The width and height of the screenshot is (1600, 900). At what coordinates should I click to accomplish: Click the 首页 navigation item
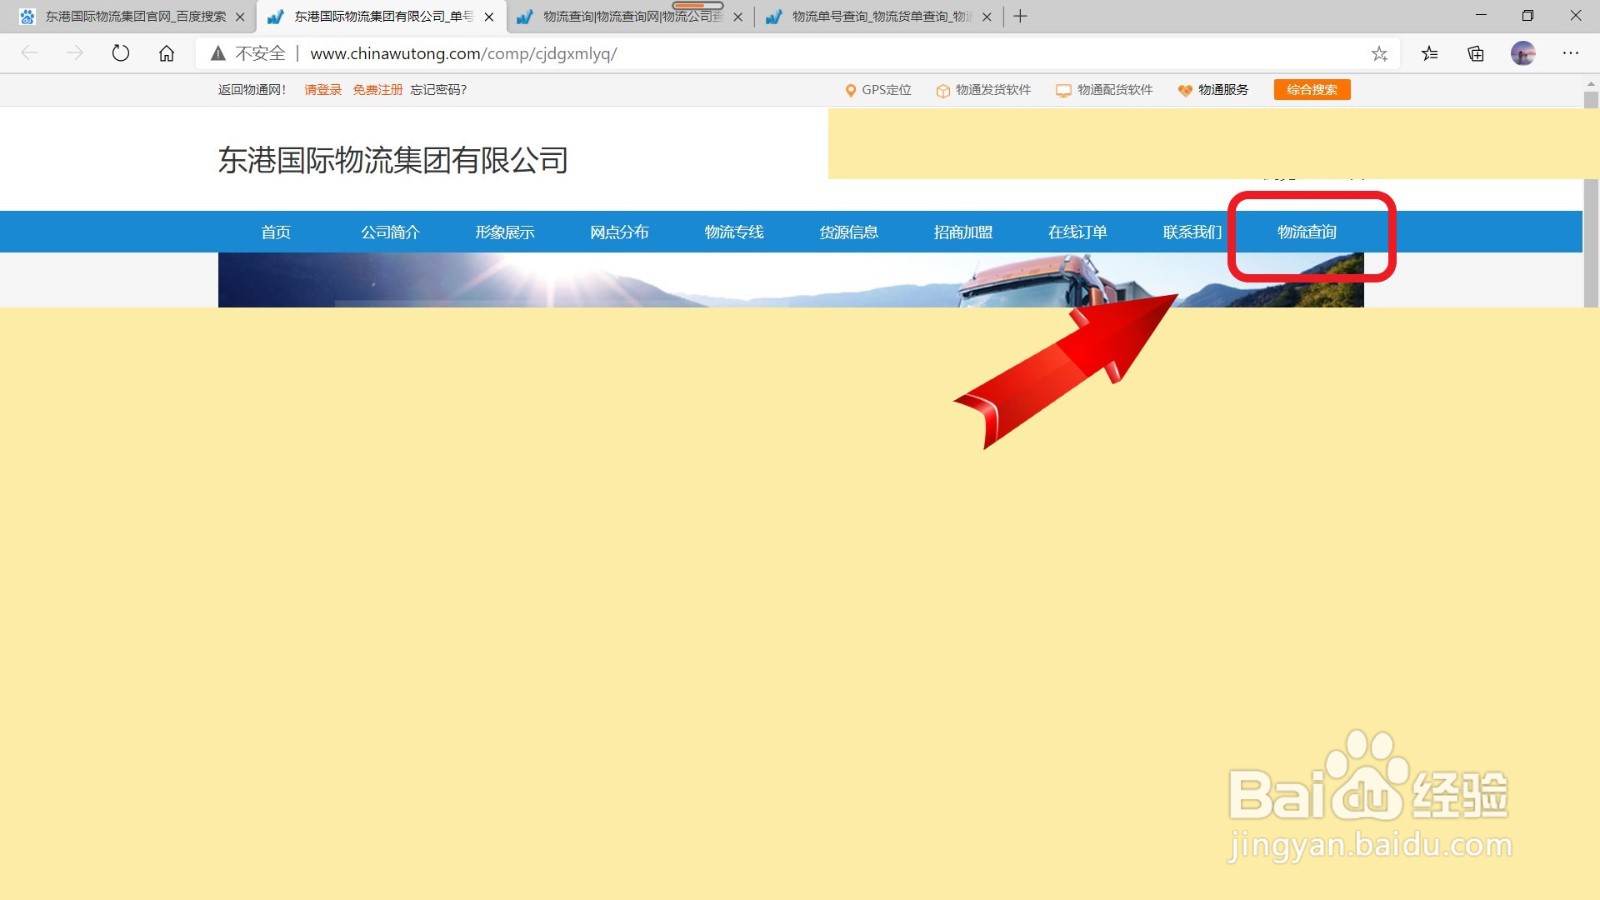pos(276,232)
